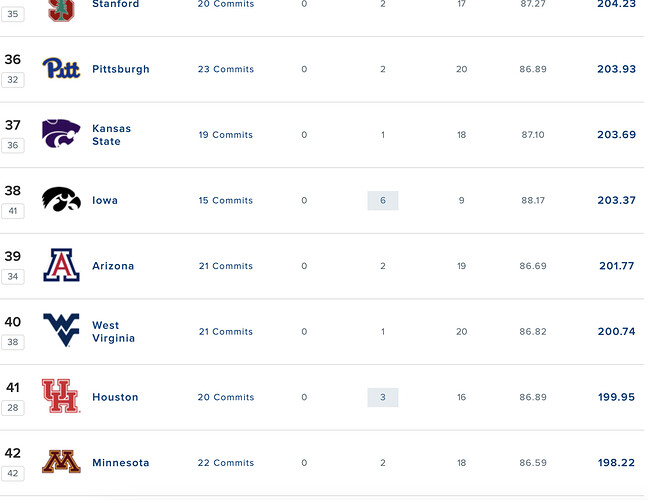This screenshot has height=500, width=648.
Task: Click the Kansas State wildcat logo
Action: pos(61,133)
